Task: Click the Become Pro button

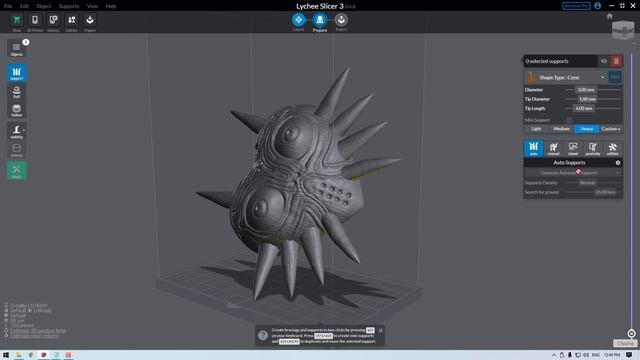Action: pos(576,6)
